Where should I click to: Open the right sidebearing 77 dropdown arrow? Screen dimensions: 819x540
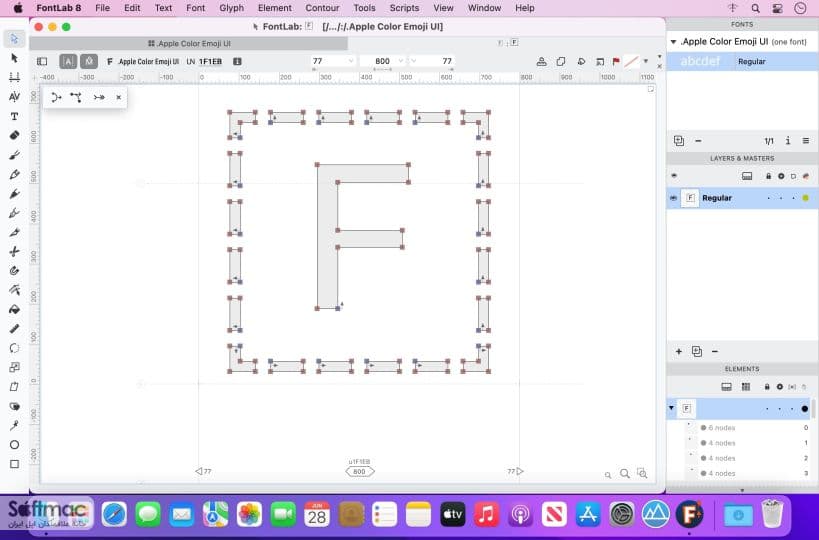(414, 61)
